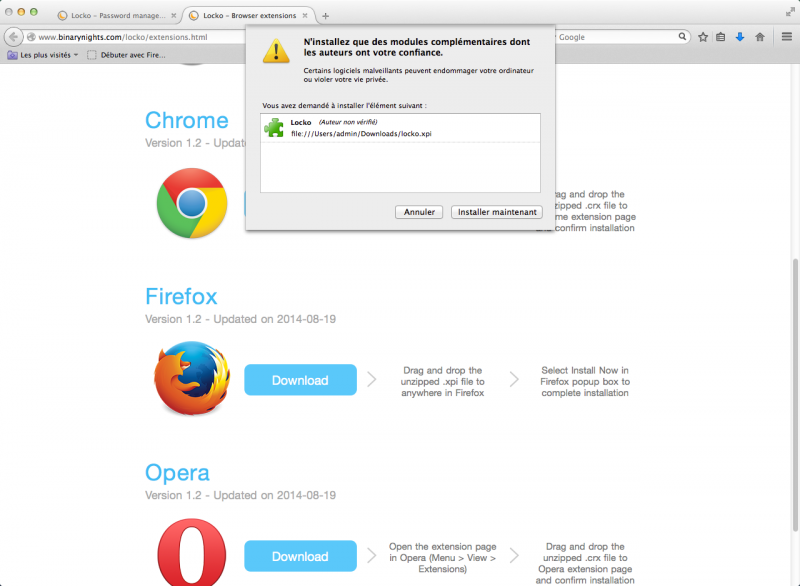Close the Locko Browser extensions tab

pyautogui.click(x=305, y=15)
